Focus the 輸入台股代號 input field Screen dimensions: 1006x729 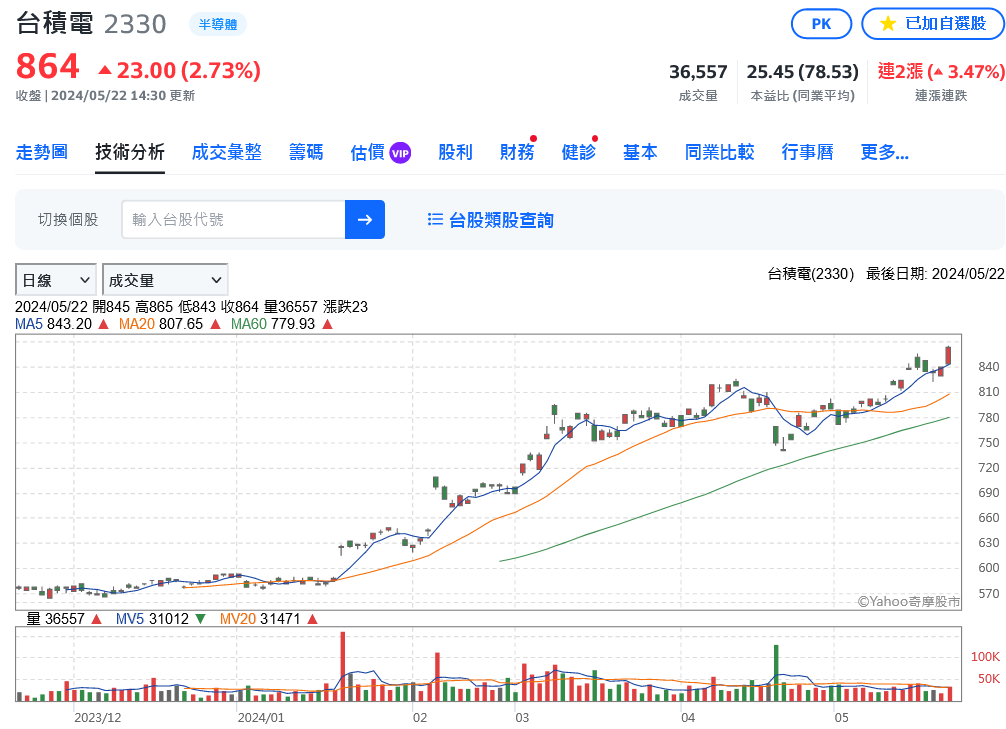tap(234, 219)
